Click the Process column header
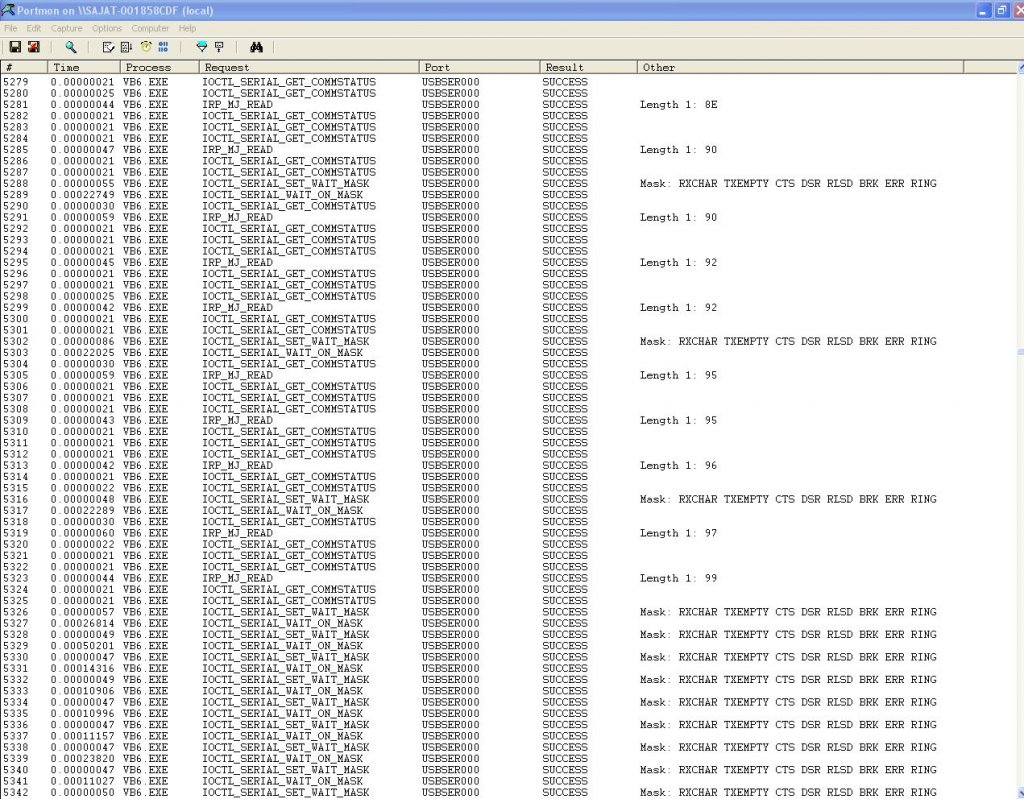The width and height of the screenshot is (1024, 799). pos(159,67)
